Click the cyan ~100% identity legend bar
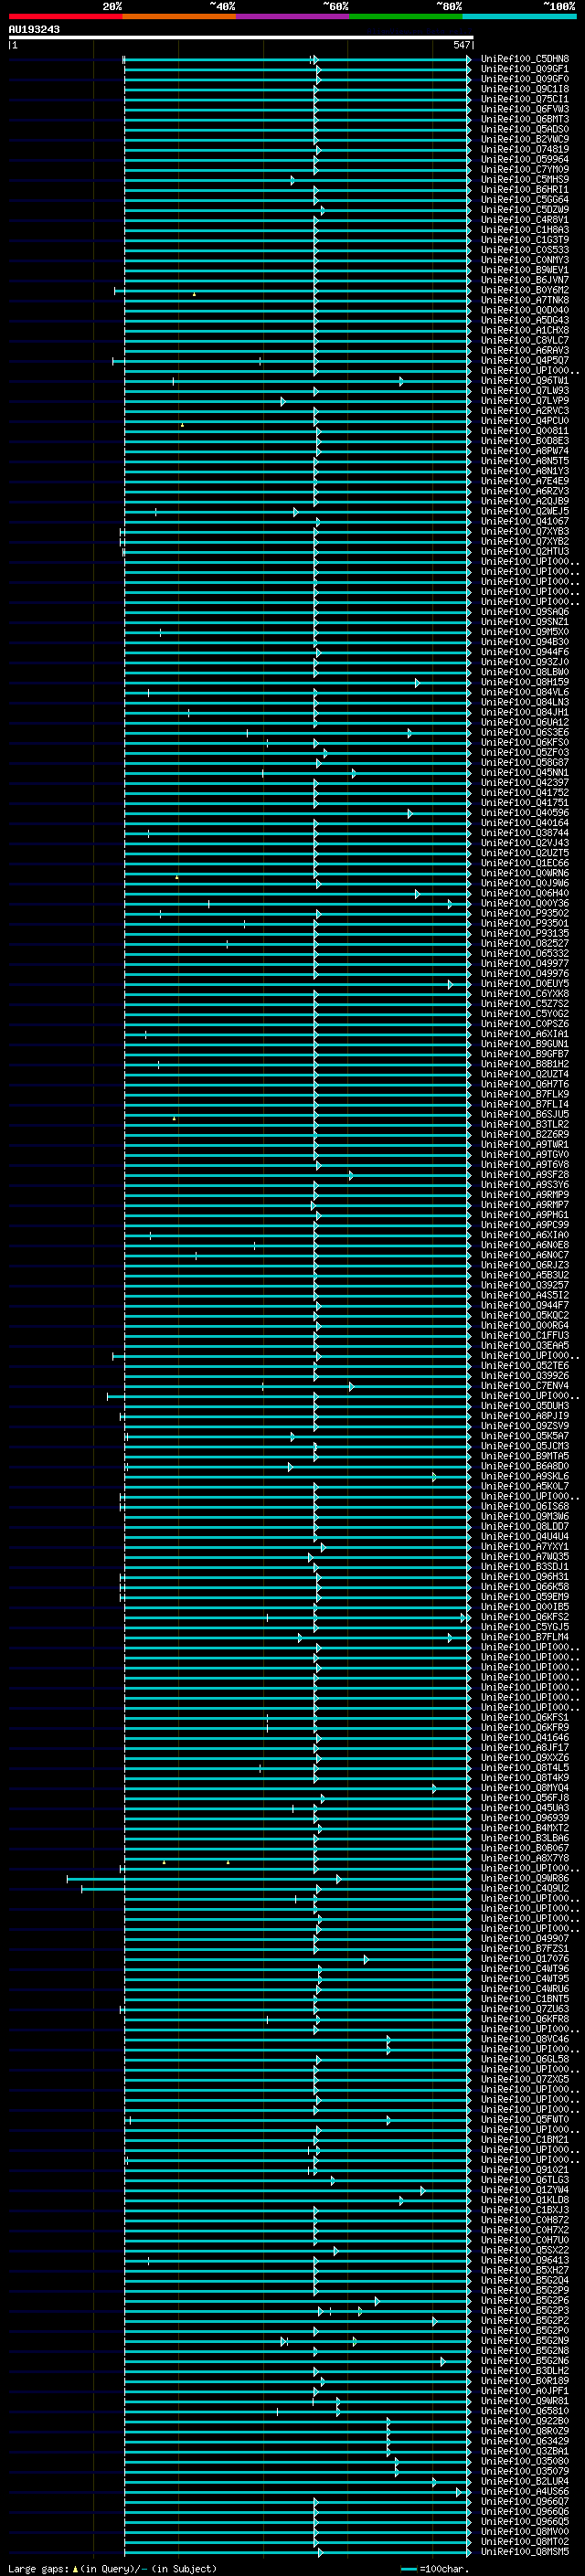Viewport: 585px width, 2576px height. tap(520, 16)
